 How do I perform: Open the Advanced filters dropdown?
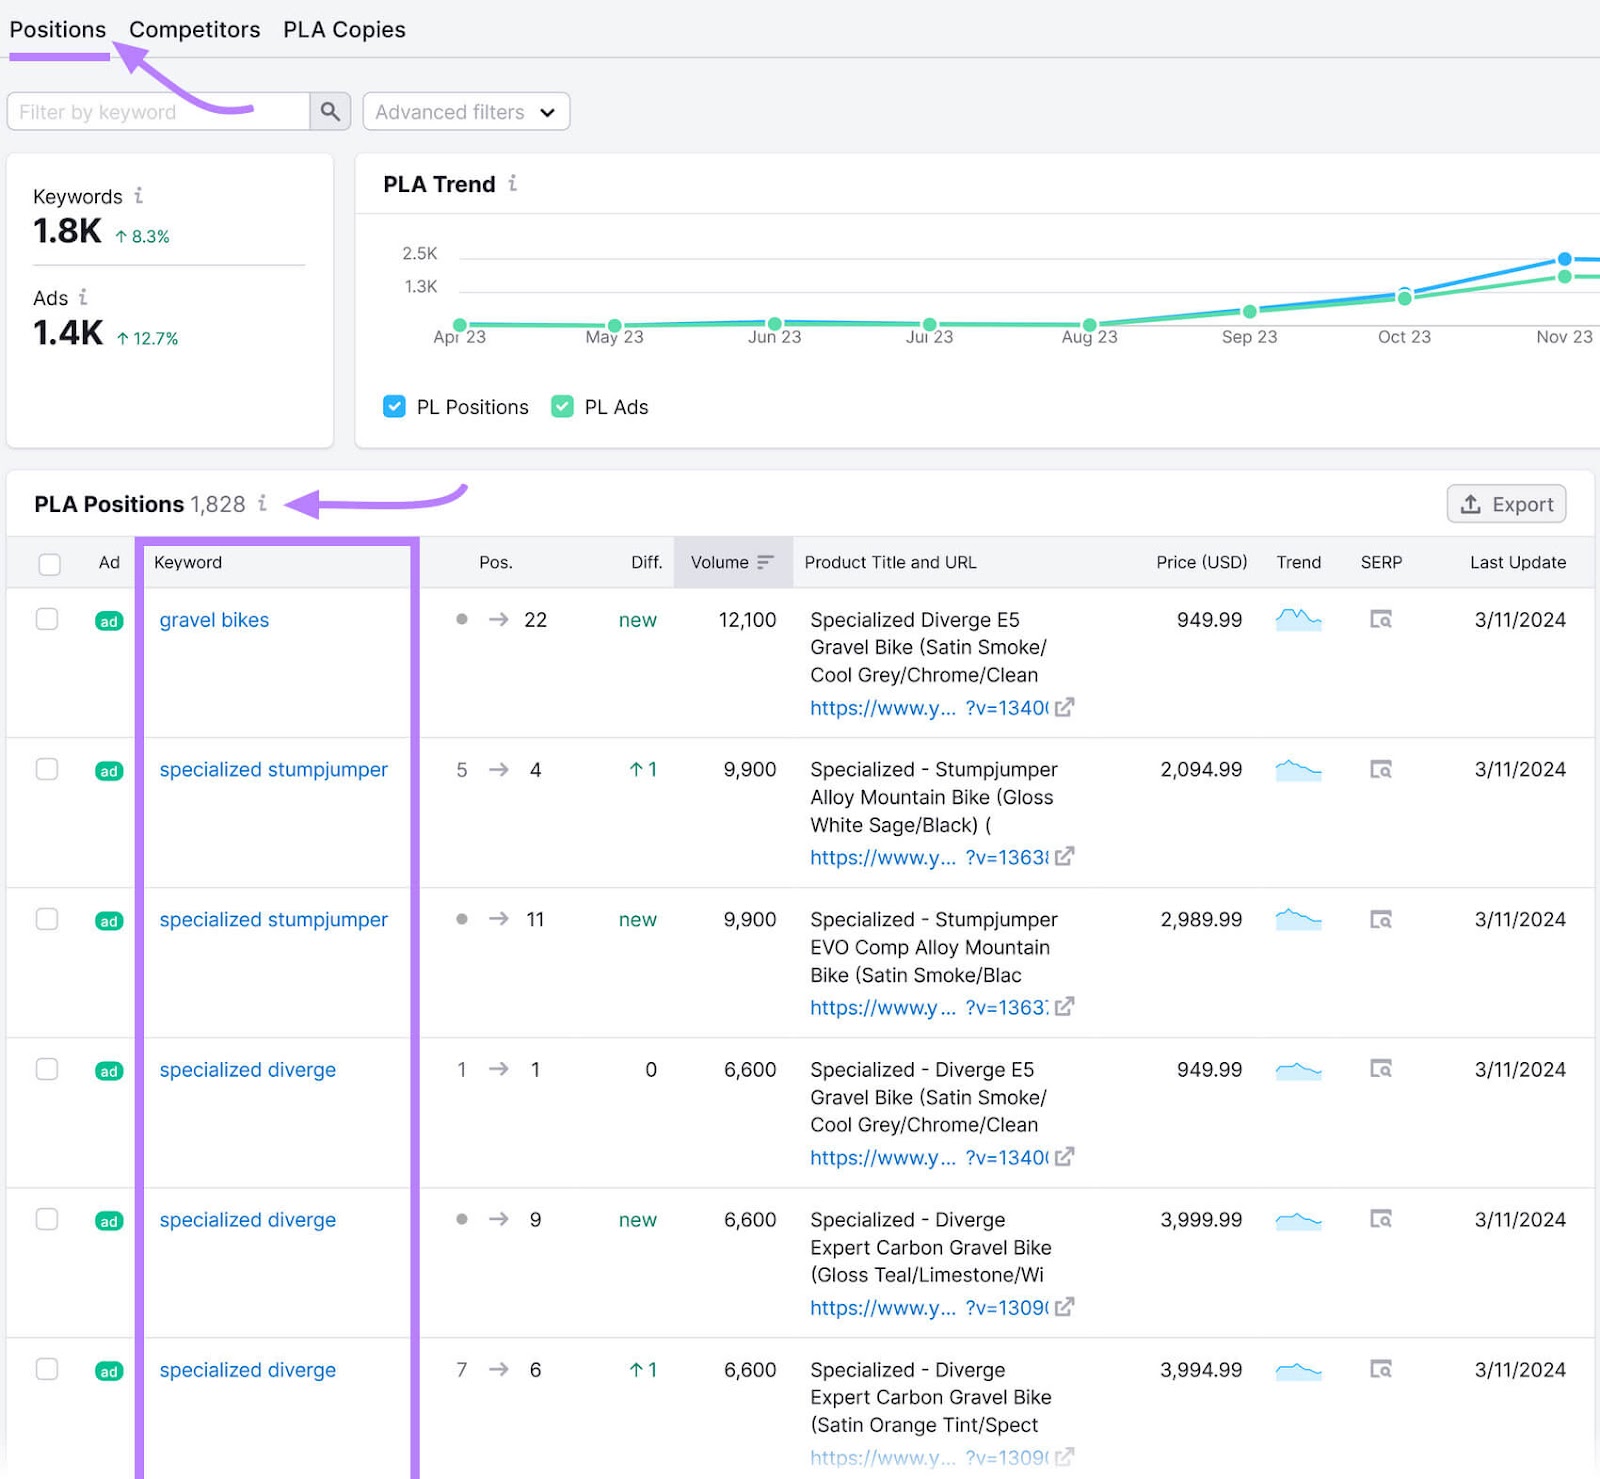click(465, 111)
